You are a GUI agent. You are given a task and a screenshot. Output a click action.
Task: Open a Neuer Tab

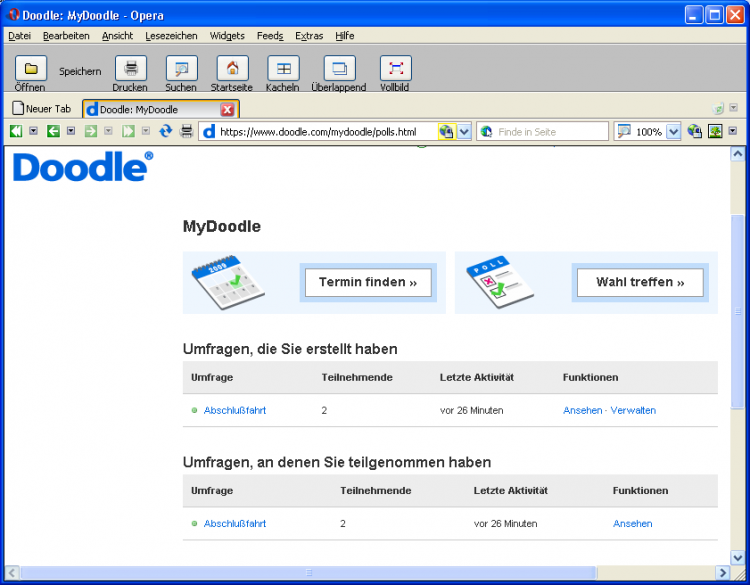pos(42,109)
